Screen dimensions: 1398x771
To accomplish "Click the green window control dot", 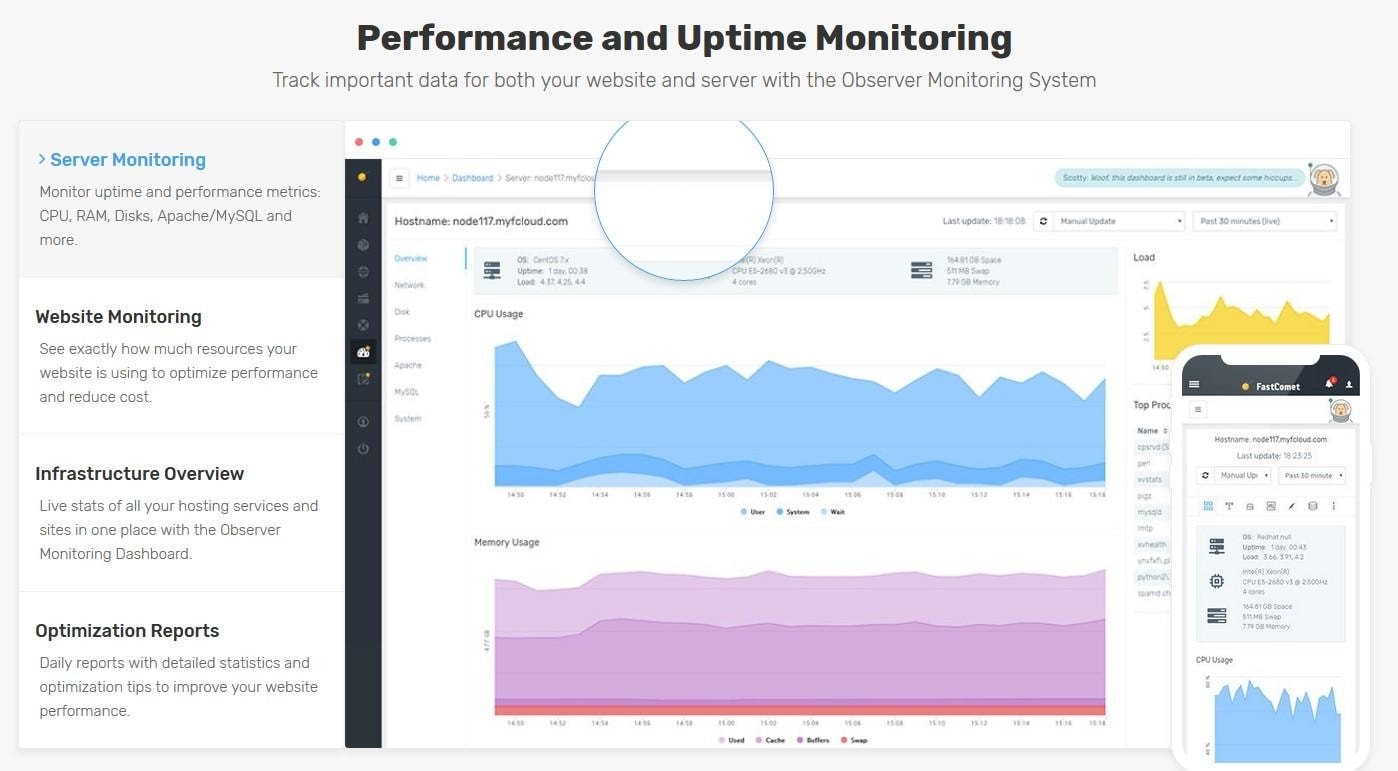I will pyautogui.click(x=393, y=142).
